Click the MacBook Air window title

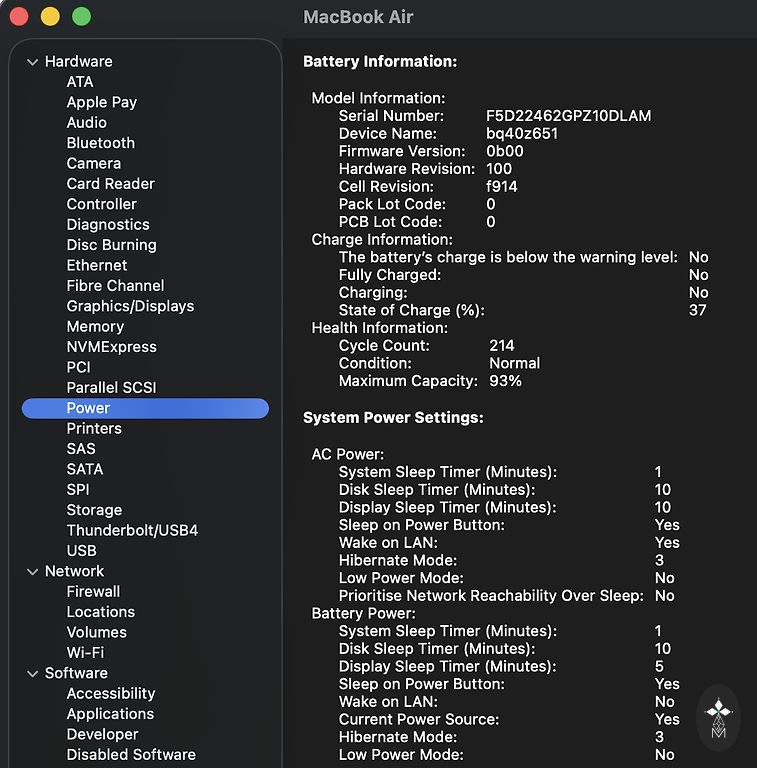(358, 18)
